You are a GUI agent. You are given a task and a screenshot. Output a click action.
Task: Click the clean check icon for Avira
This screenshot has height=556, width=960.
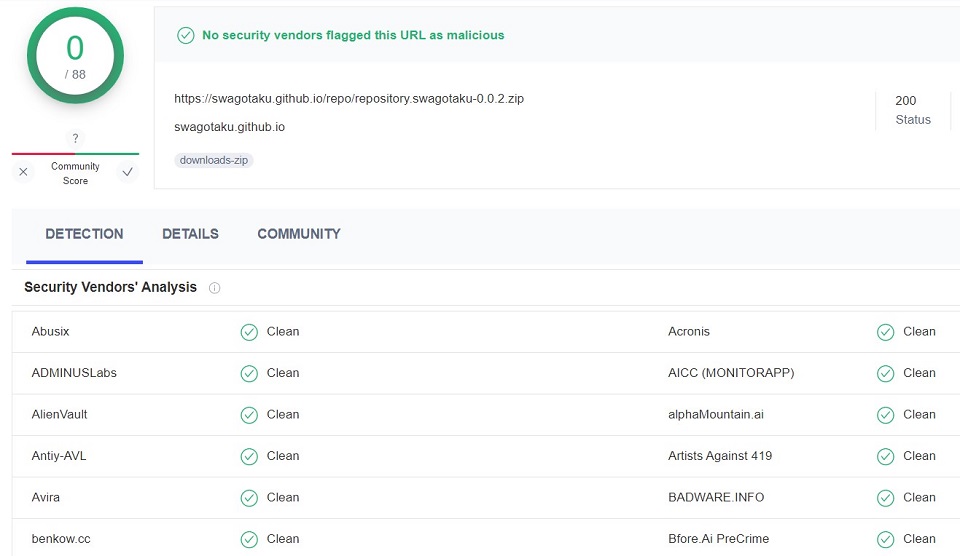pyautogui.click(x=249, y=498)
